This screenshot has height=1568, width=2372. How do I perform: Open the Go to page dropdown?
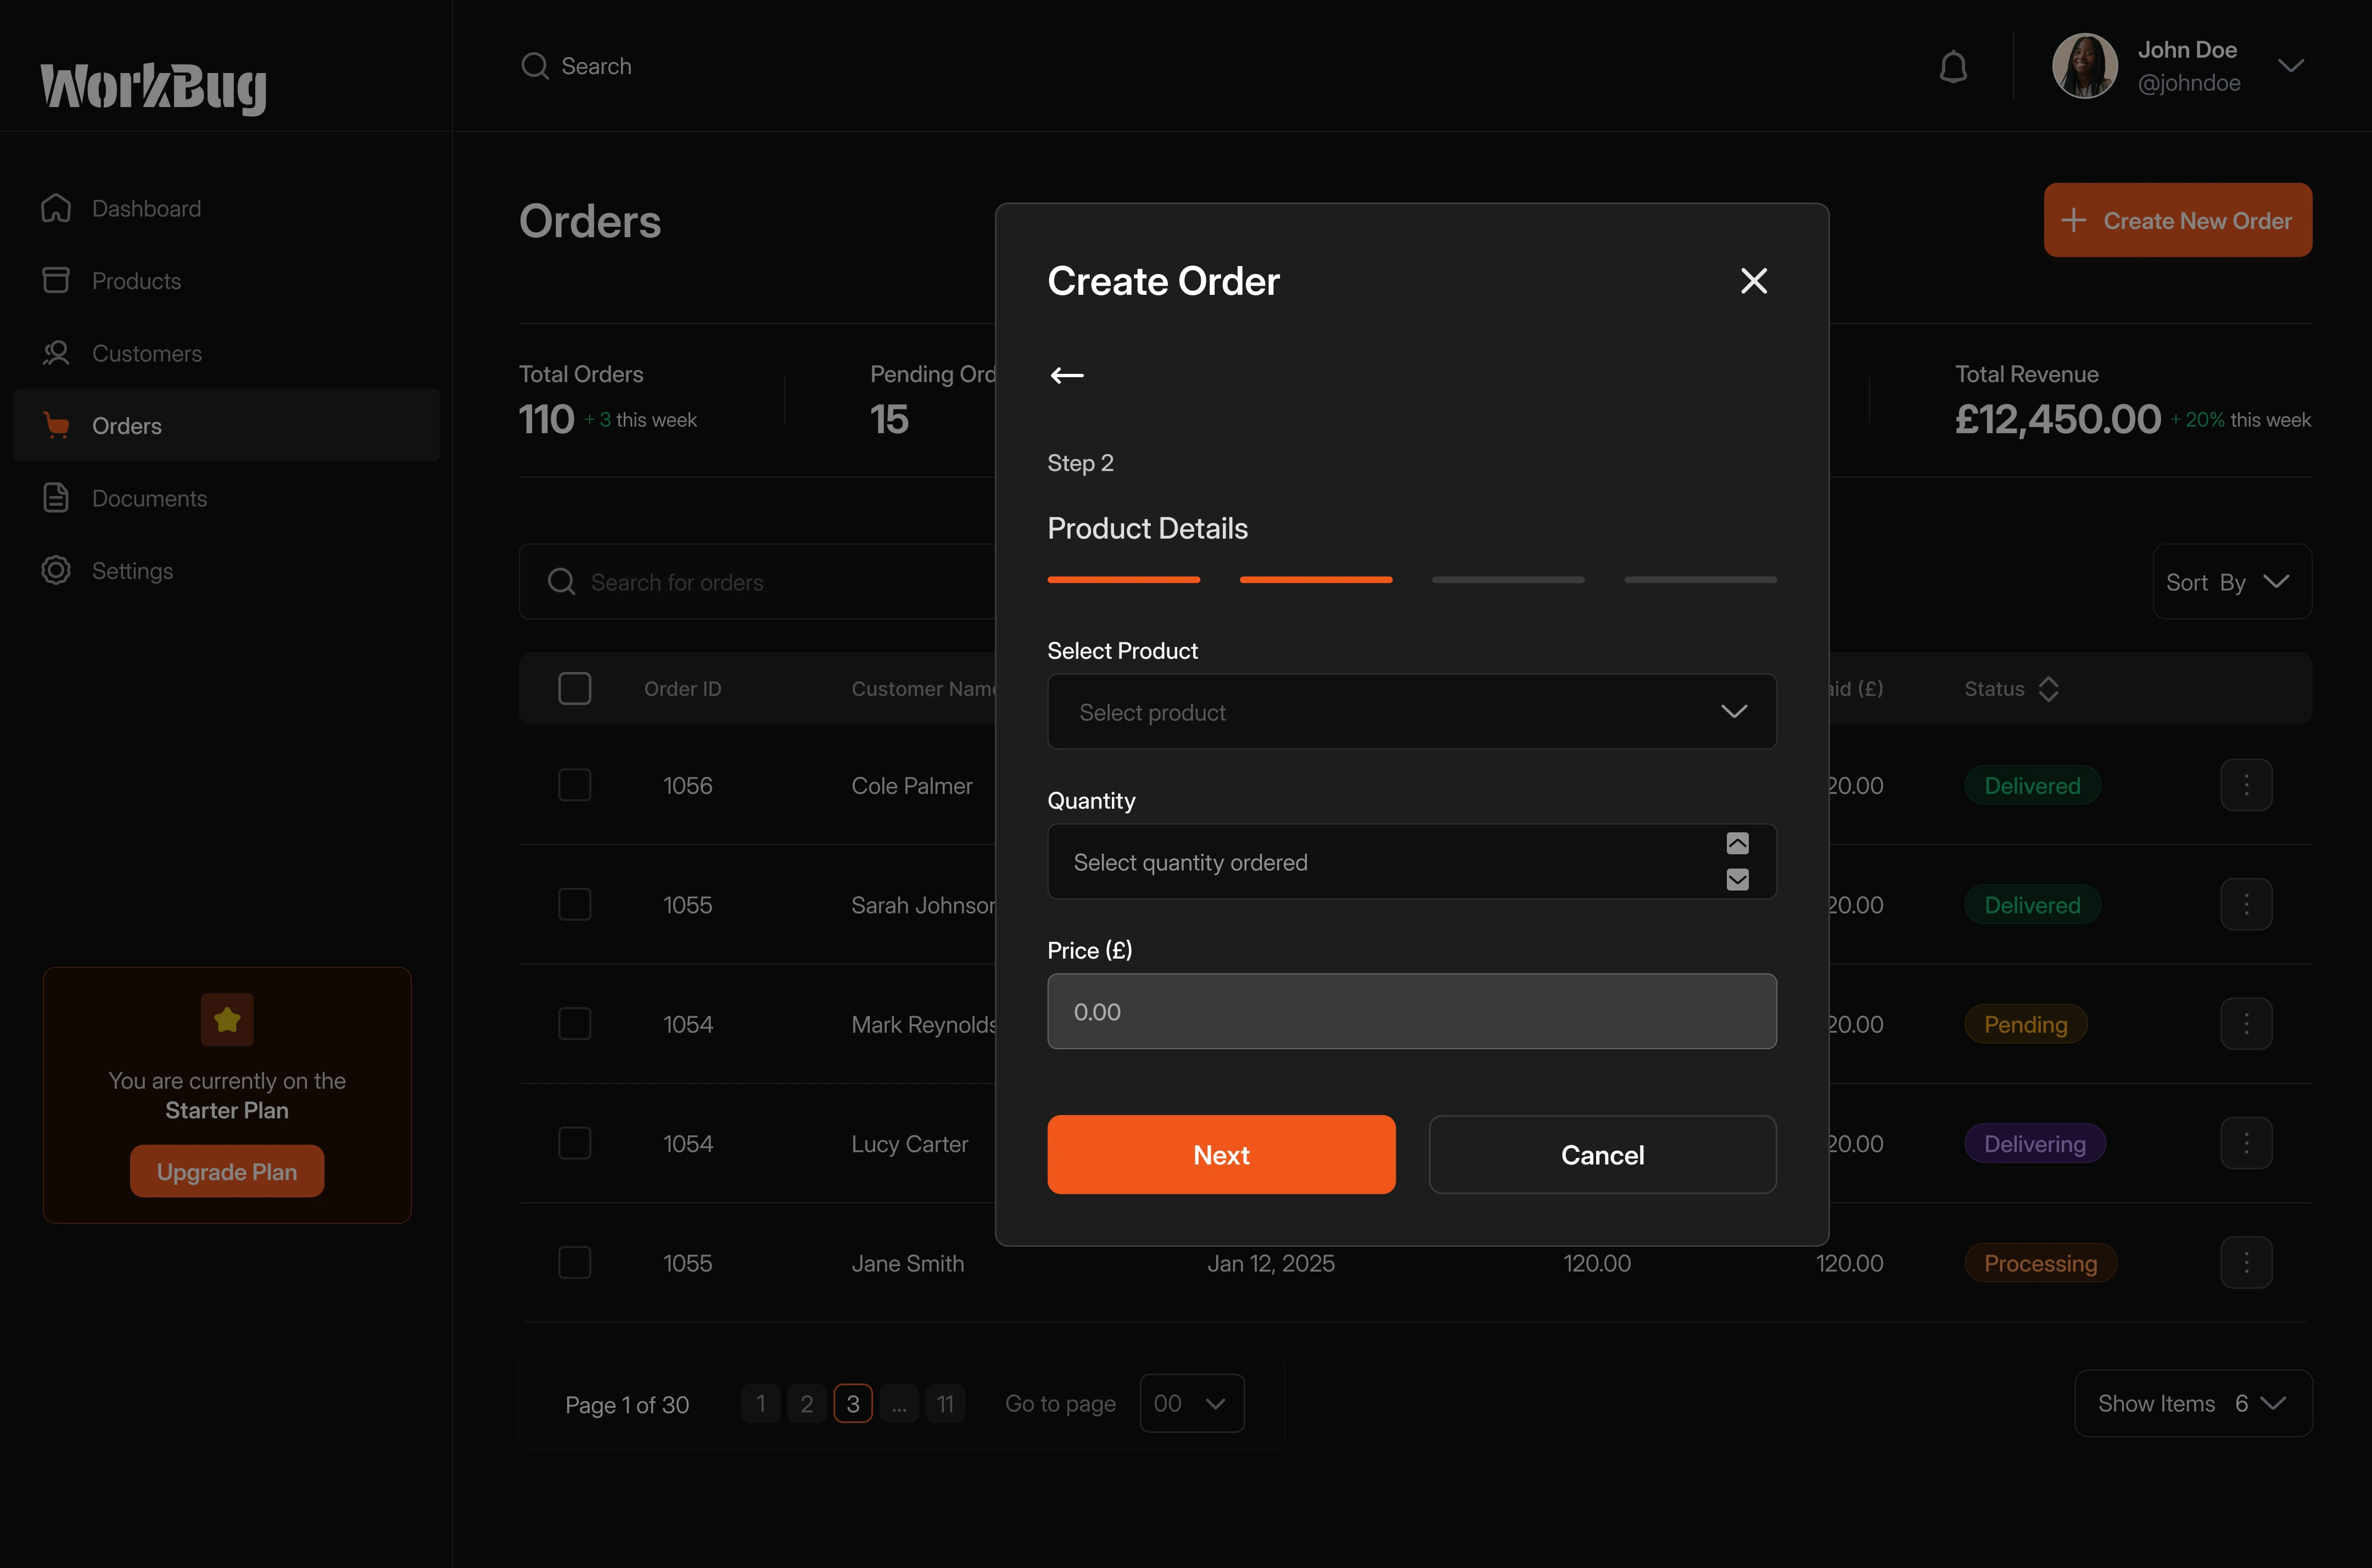pyautogui.click(x=1192, y=1403)
